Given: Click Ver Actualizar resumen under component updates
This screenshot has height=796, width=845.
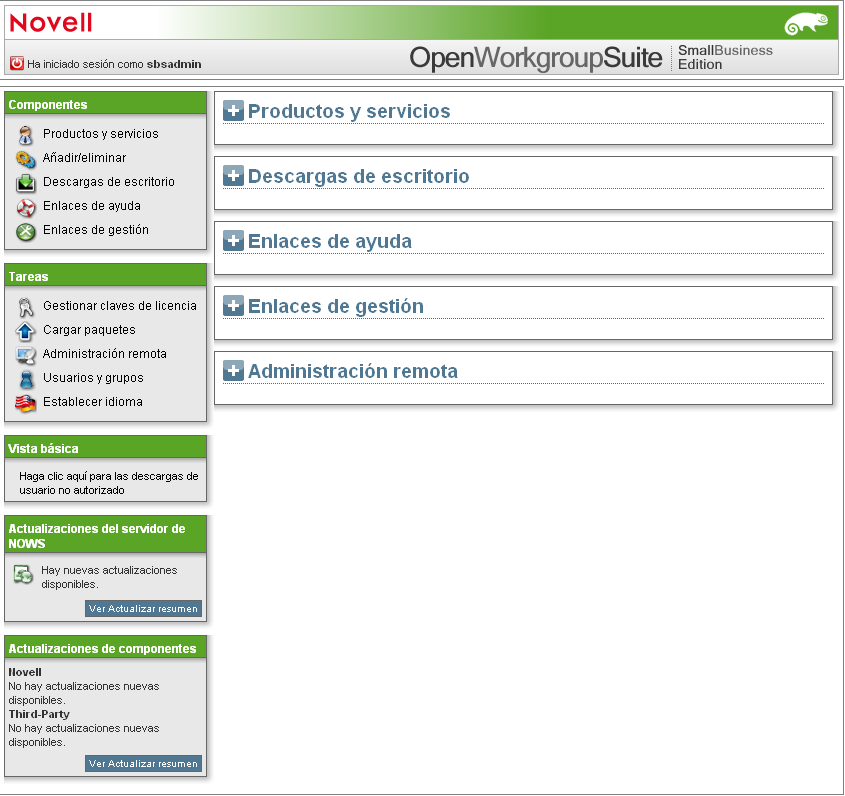Looking at the screenshot, I should point(143,764).
